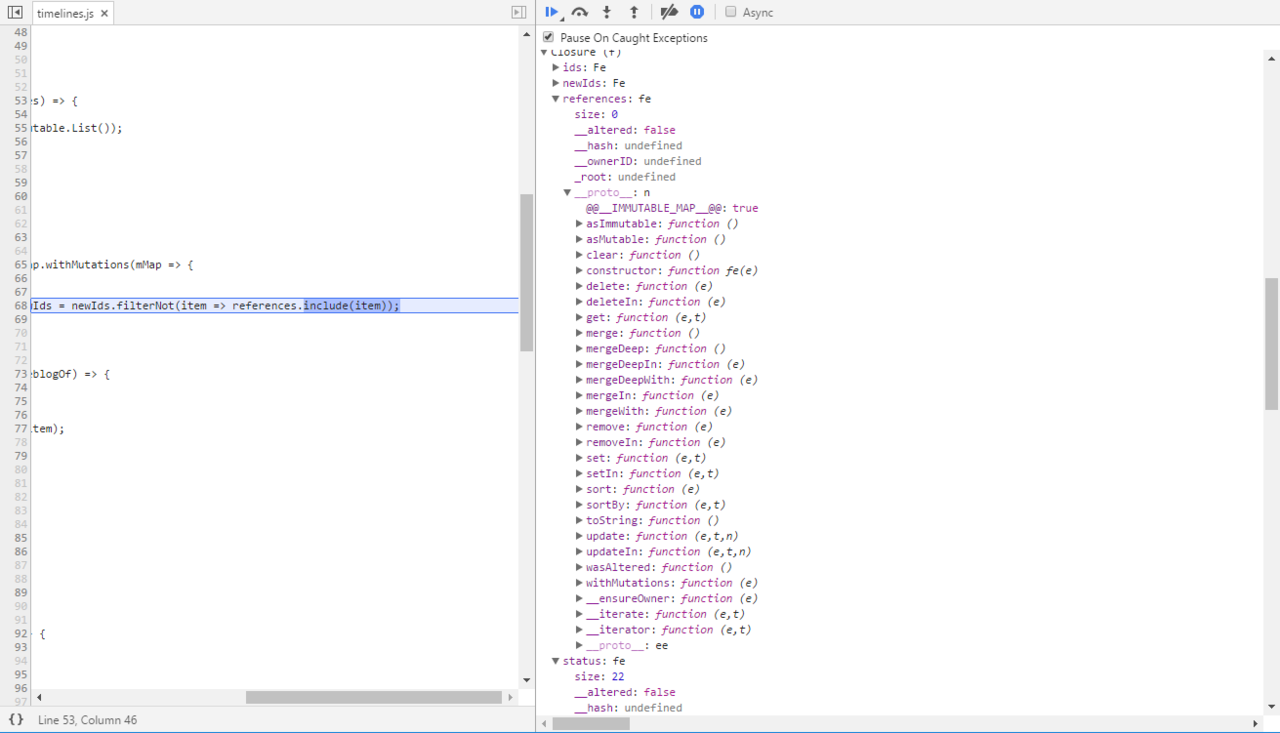
Task: Close the timelines.js tab
Action: (104, 14)
